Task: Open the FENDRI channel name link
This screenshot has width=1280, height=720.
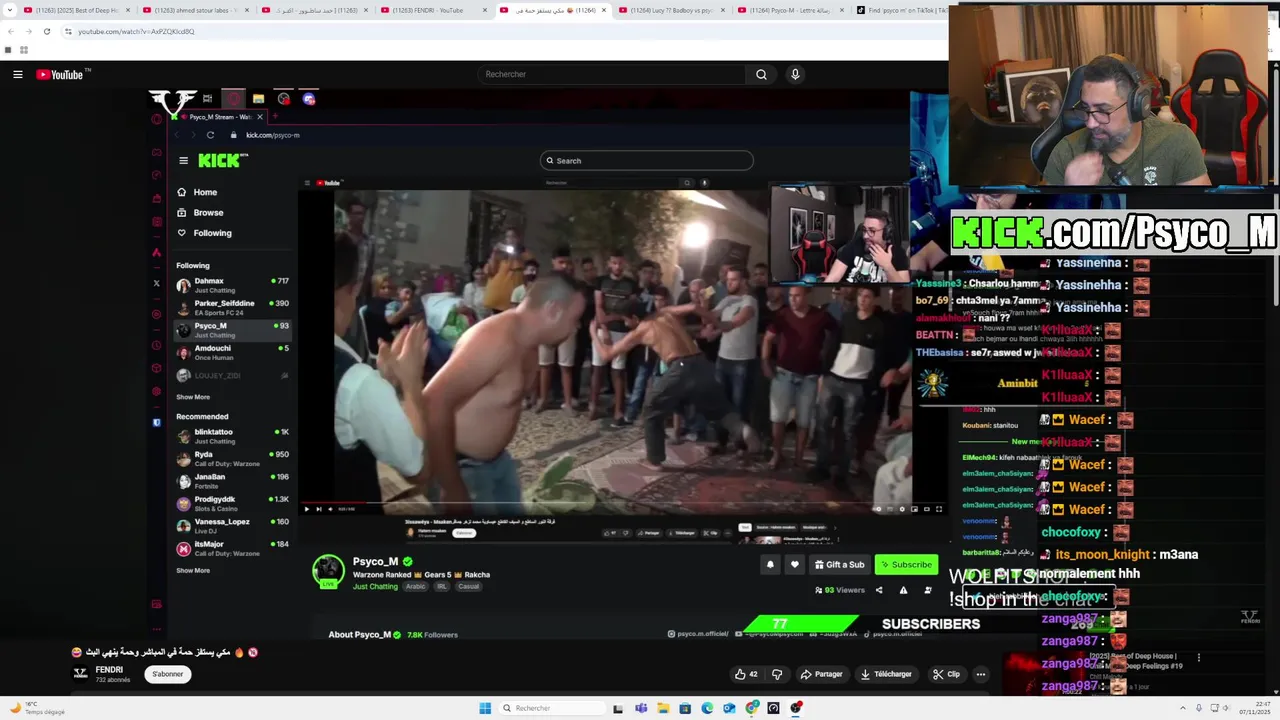Action: (x=109, y=670)
